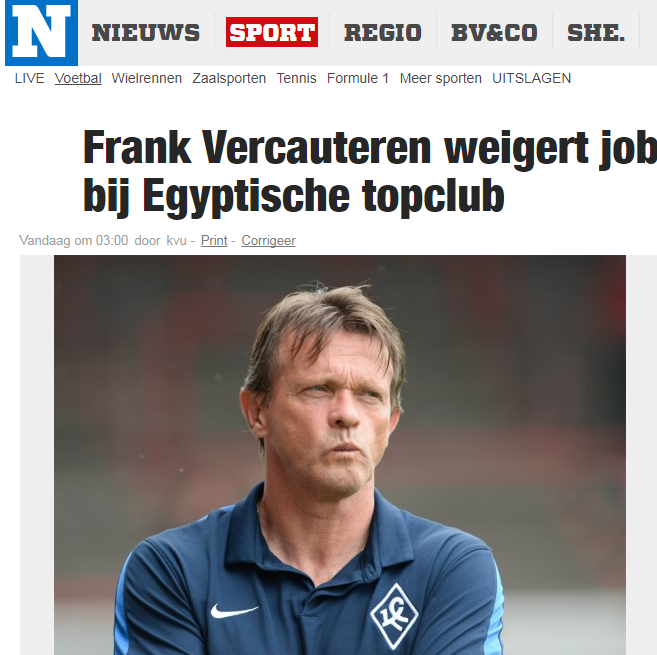The width and height of the screenshot is (657, 655).
Task: Open the NIEUWS section
Action: [146, 33]
